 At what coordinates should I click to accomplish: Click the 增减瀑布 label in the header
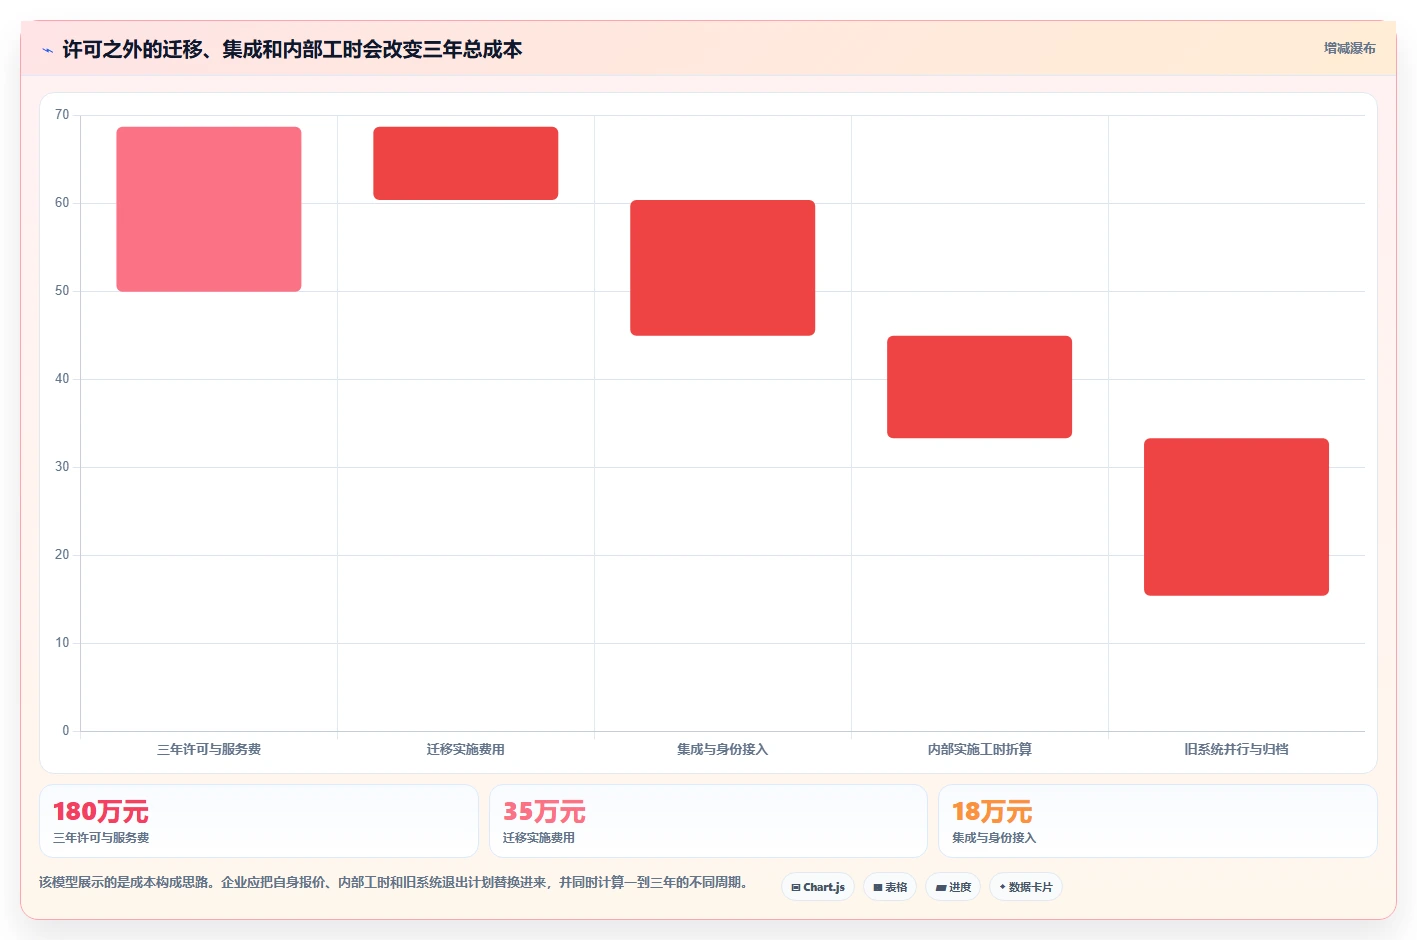pos(1349,48)
